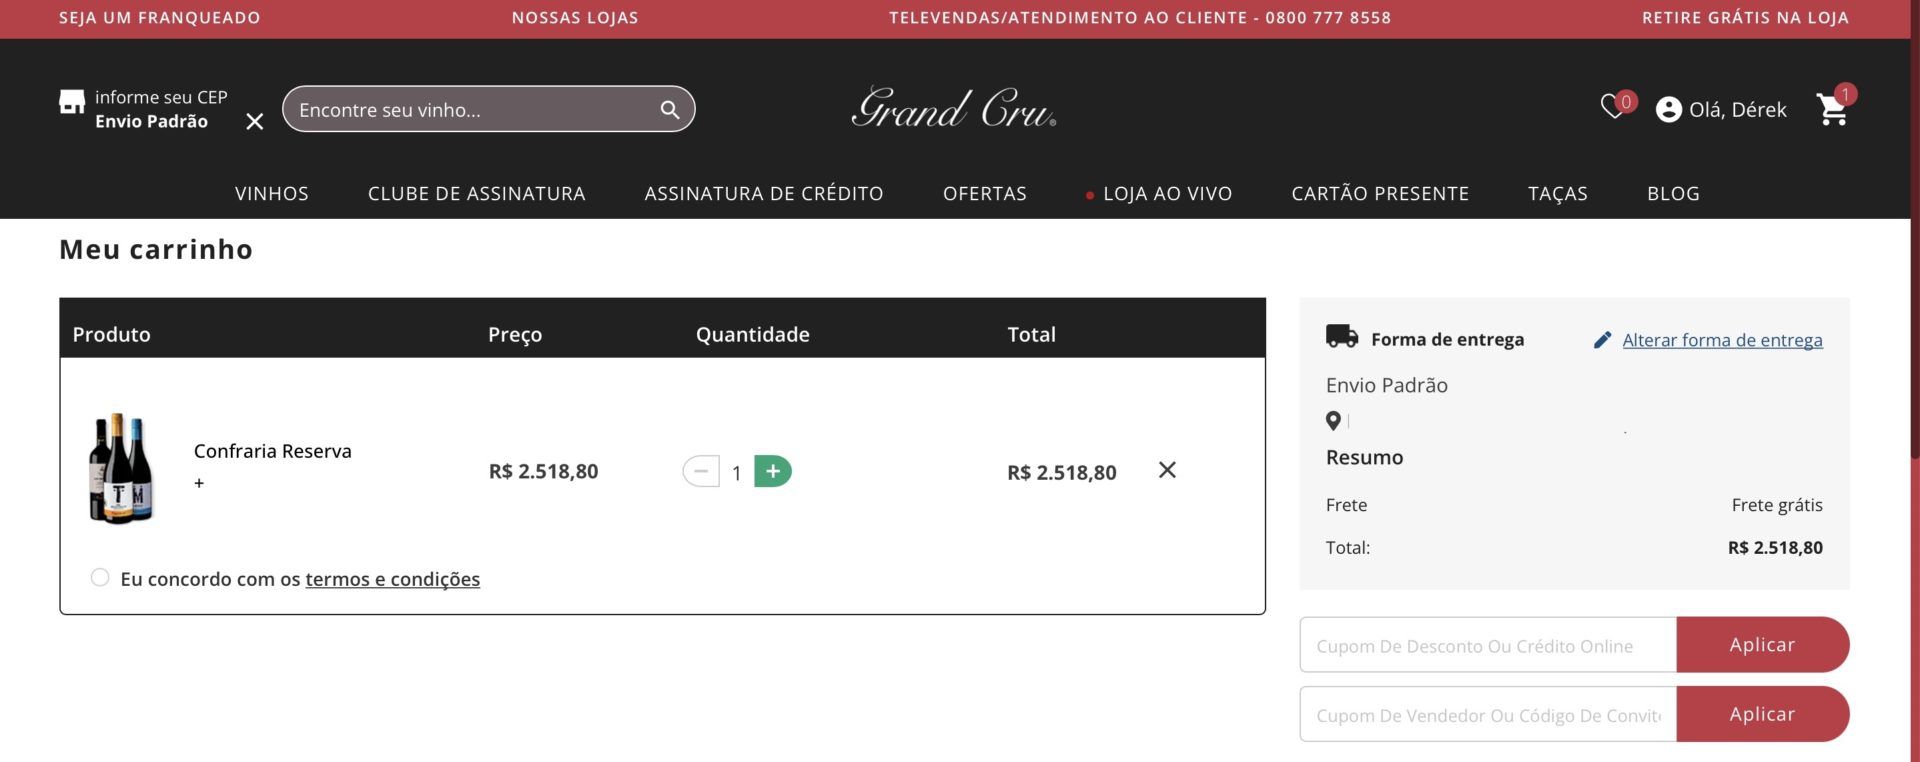Go to the OFERTAS menu item

pyautogui.click(x=985, y=193)
